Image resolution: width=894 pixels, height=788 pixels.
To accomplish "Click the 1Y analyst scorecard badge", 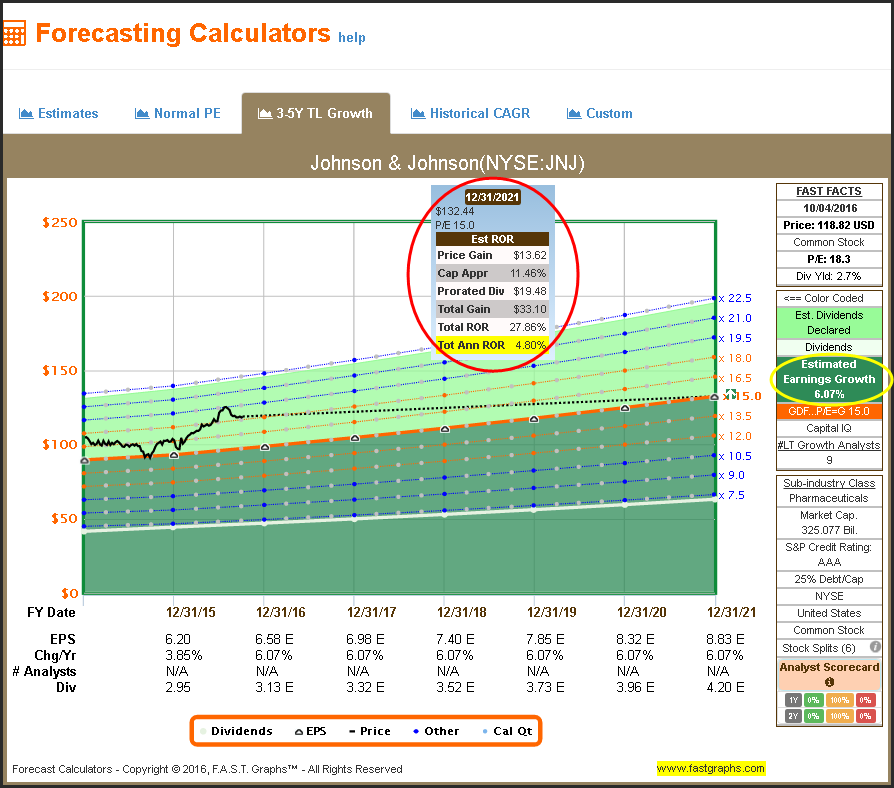I will coord(791,701).
